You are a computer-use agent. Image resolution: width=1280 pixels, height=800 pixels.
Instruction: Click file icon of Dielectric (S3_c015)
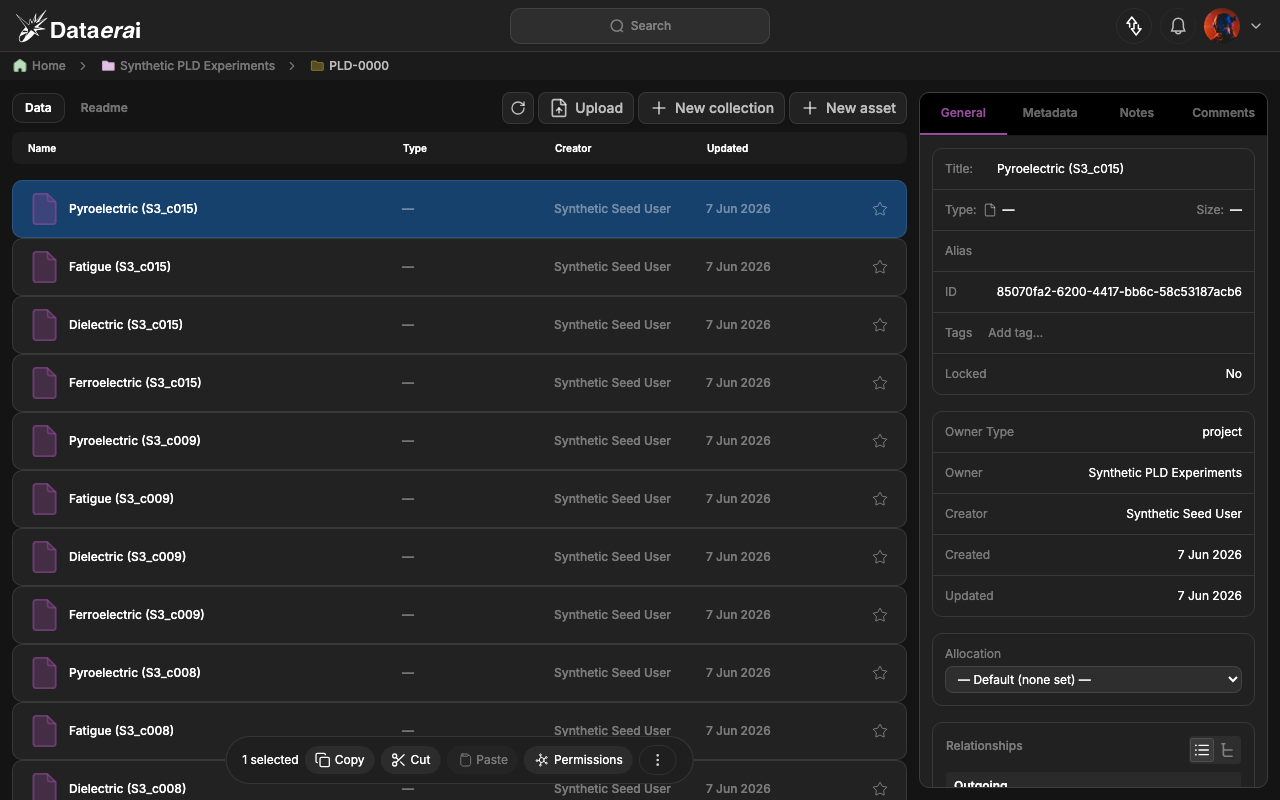click(x=45, y=325)
